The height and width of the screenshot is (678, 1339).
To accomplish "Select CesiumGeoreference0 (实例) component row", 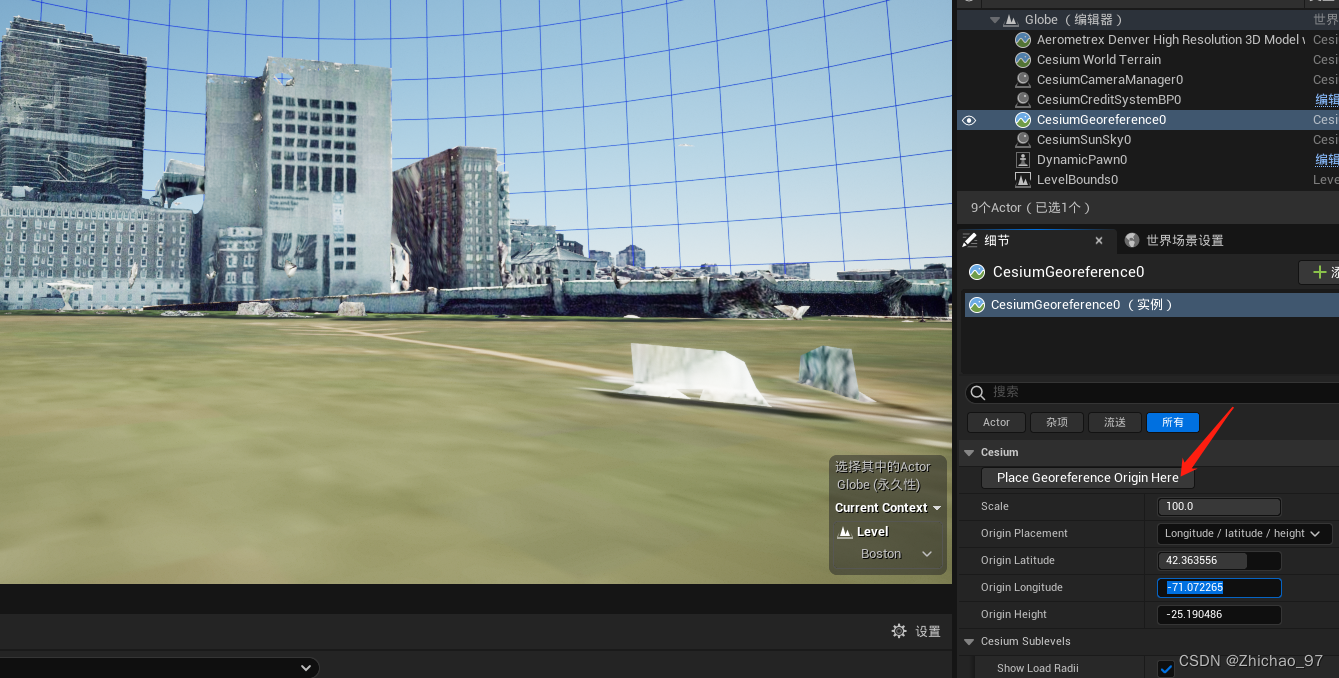I will (1152, 305).
